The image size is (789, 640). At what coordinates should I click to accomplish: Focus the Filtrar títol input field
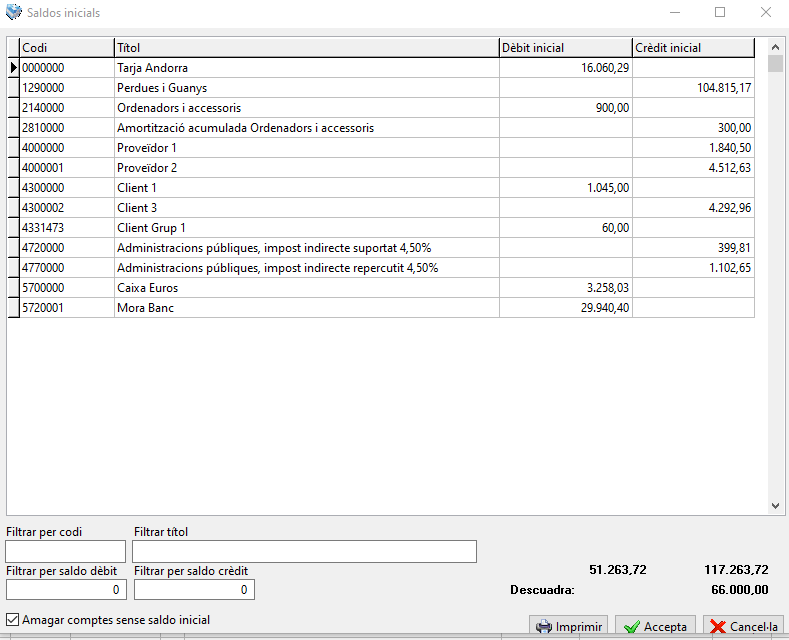pos(304,551)
